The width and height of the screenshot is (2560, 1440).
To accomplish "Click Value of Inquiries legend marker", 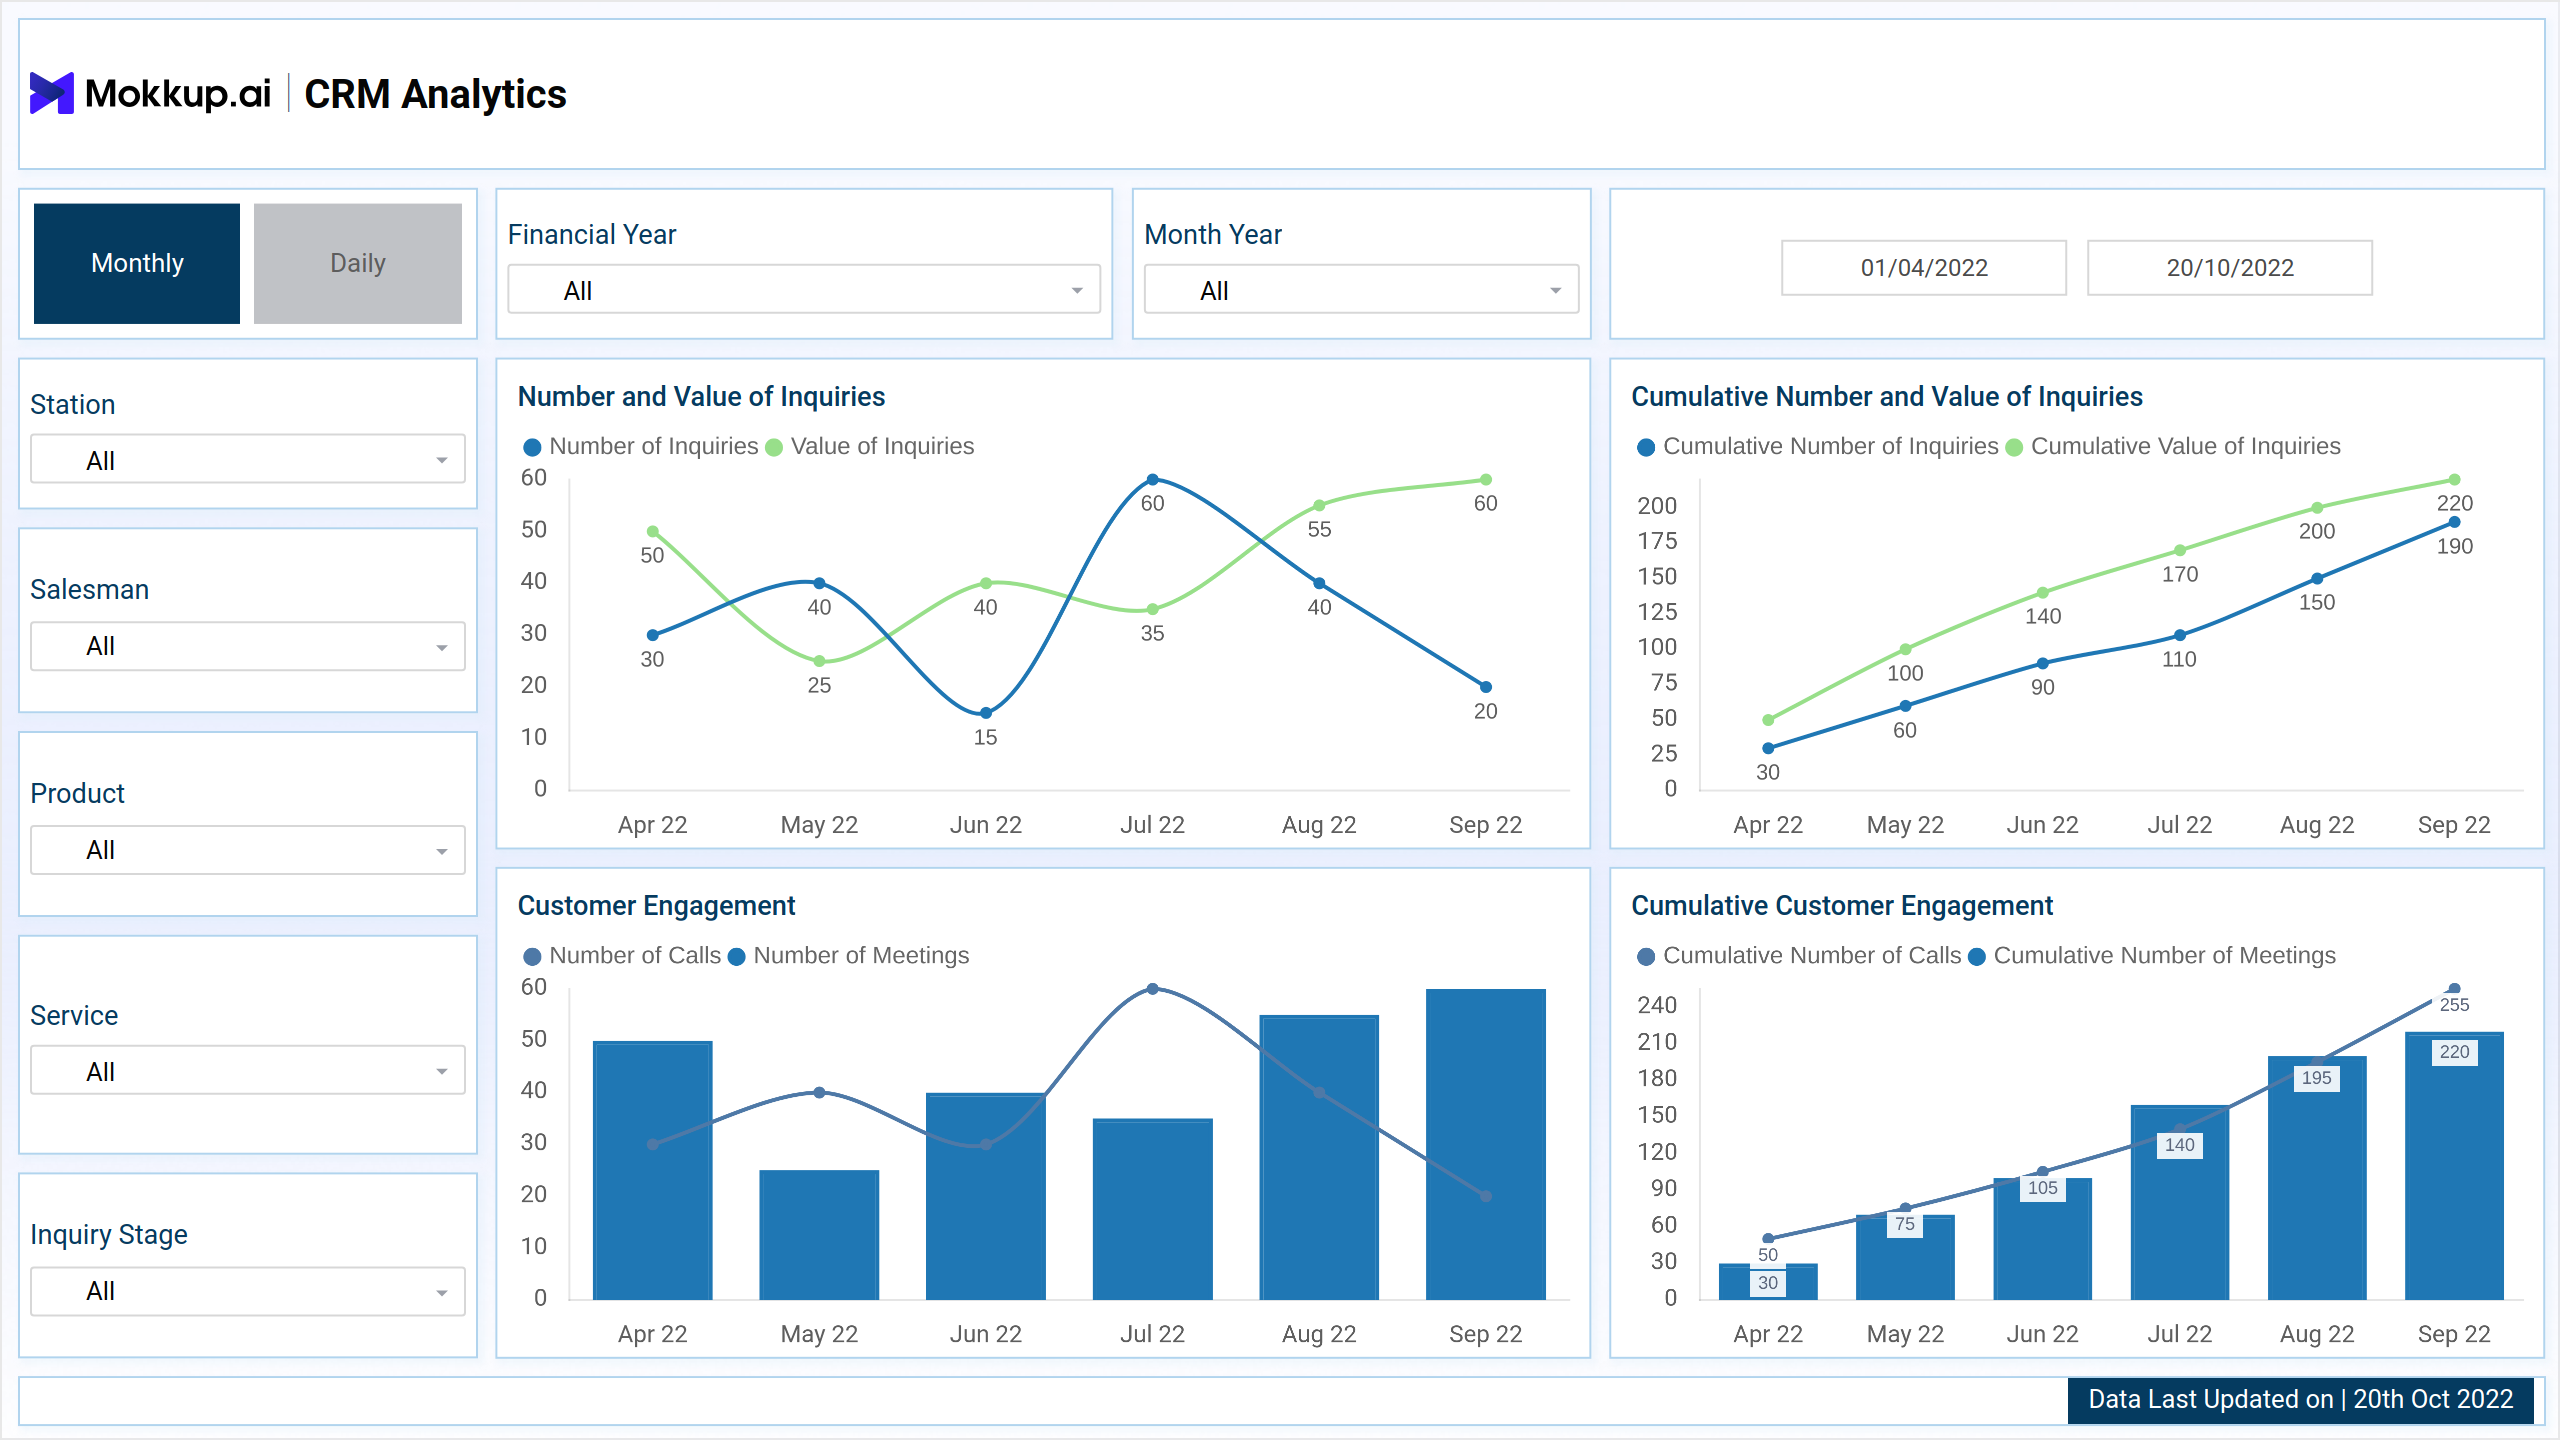I will pos(774,447).
